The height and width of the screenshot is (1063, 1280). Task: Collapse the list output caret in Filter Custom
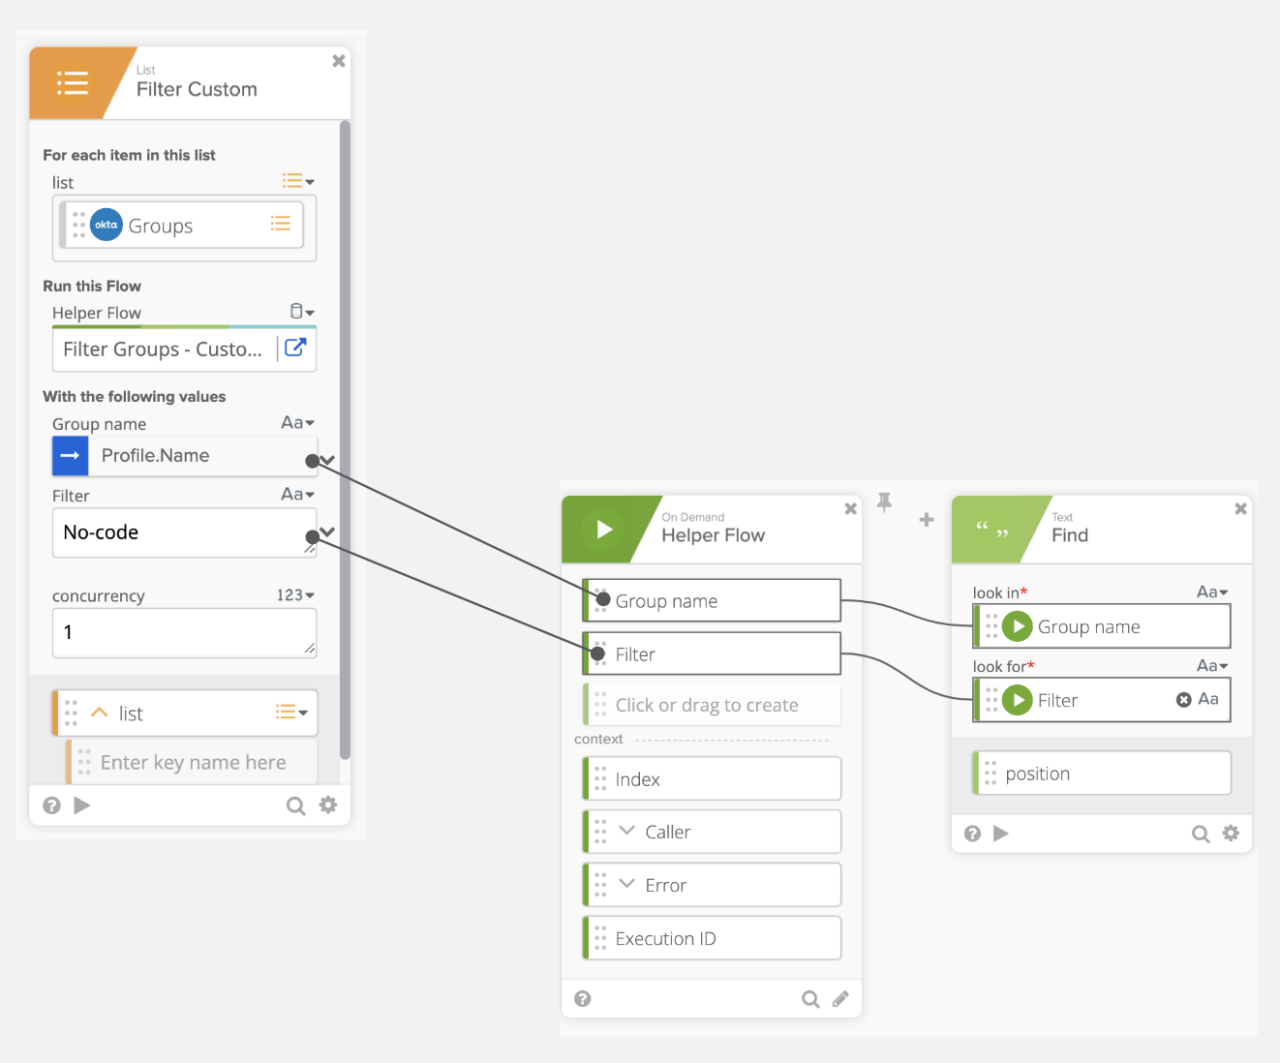[99, 713]
